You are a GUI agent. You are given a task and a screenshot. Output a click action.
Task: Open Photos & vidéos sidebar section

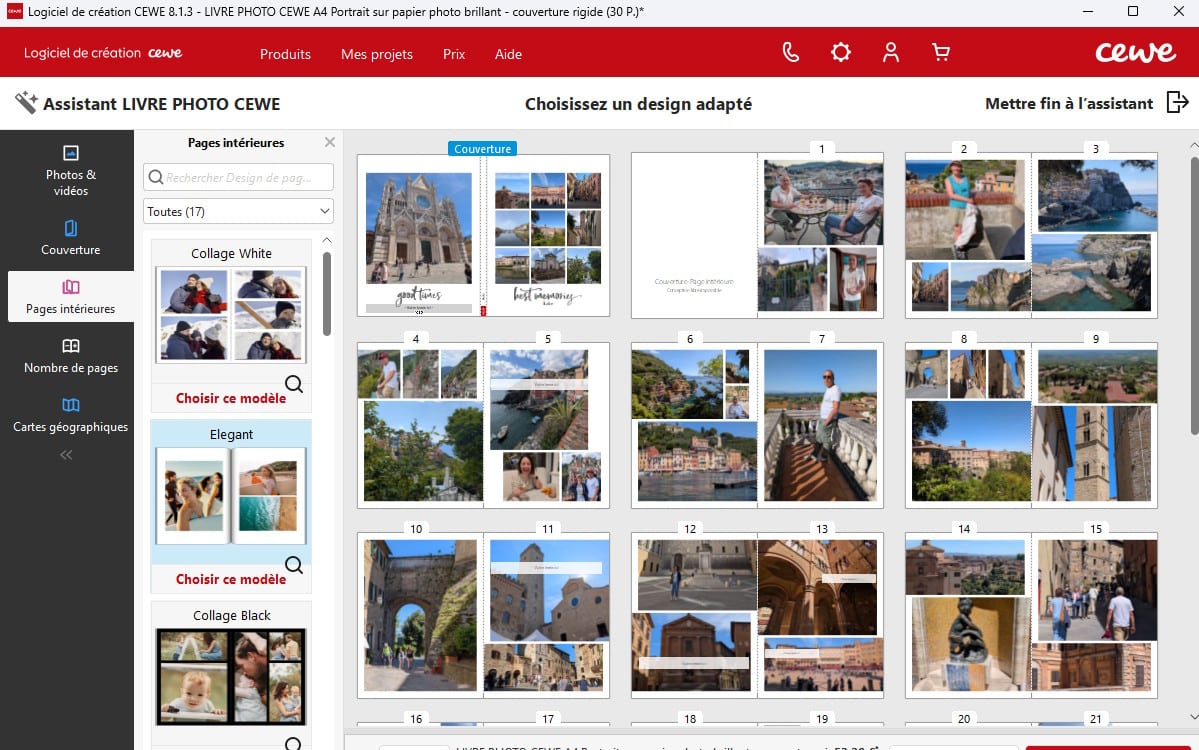coord(70,170)
